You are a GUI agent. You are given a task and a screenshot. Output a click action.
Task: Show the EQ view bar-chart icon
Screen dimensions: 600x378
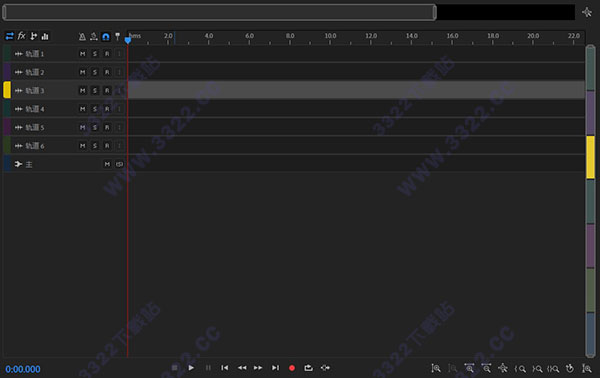45,36
